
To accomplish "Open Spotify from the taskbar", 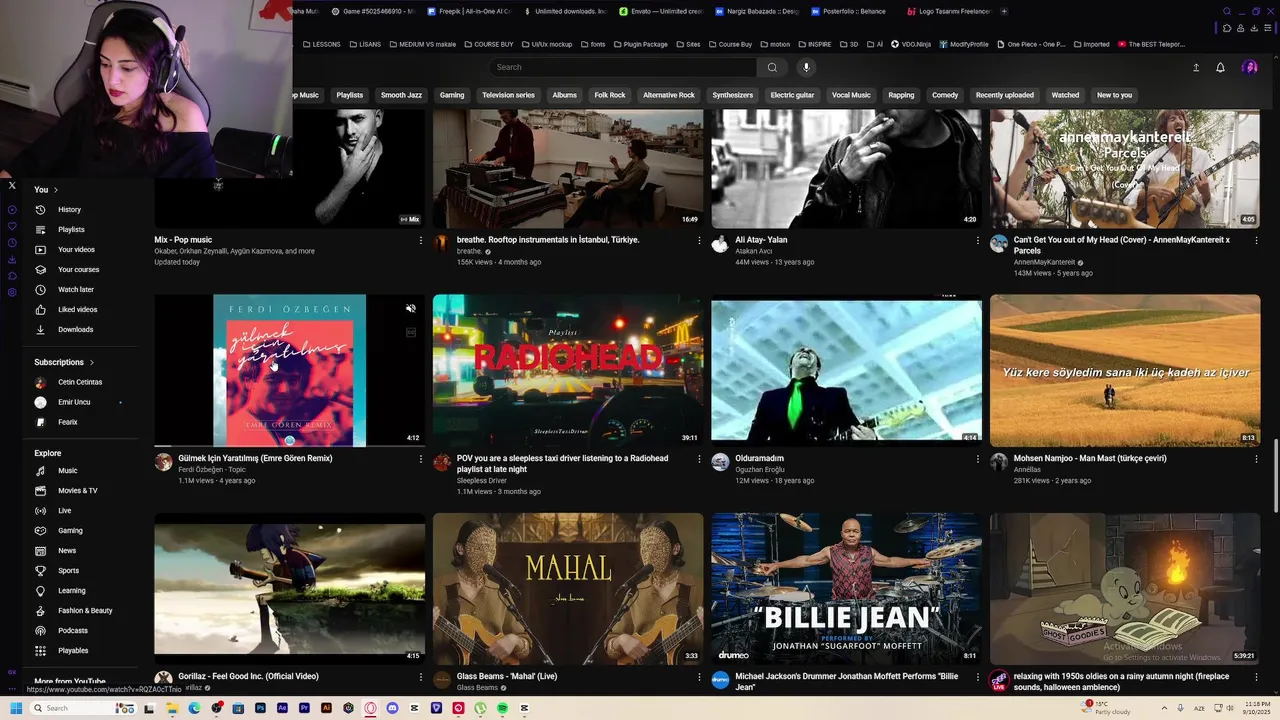I will click(502, 708).
